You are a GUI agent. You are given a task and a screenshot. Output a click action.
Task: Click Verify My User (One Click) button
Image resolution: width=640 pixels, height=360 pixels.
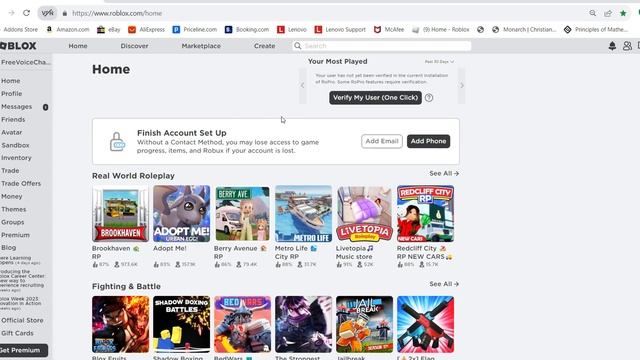point(376,98)
